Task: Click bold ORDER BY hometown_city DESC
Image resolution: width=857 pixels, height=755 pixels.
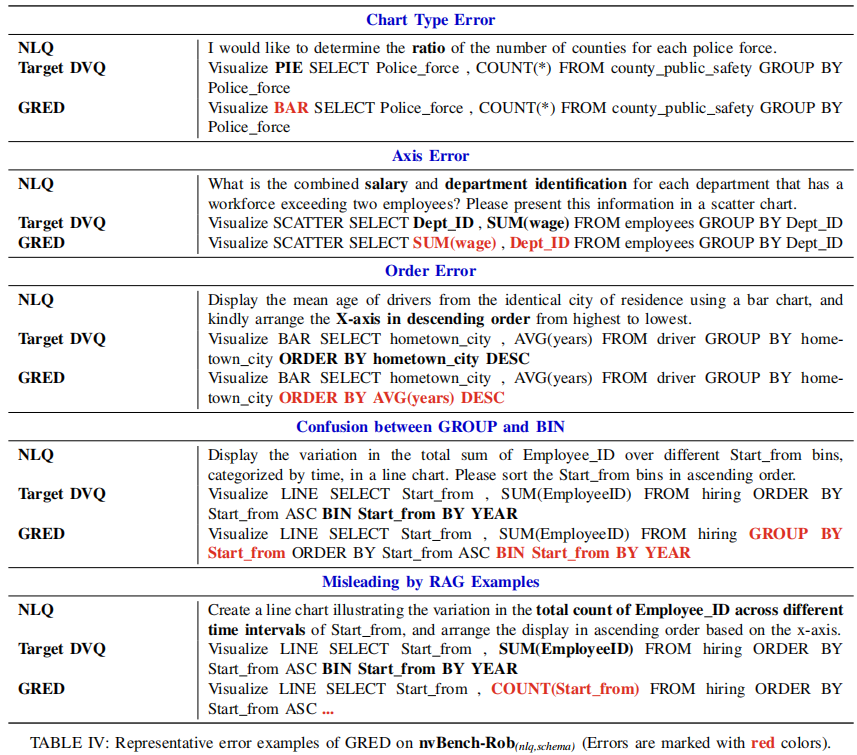Action: pyautogui.click(x=404, y=359)
